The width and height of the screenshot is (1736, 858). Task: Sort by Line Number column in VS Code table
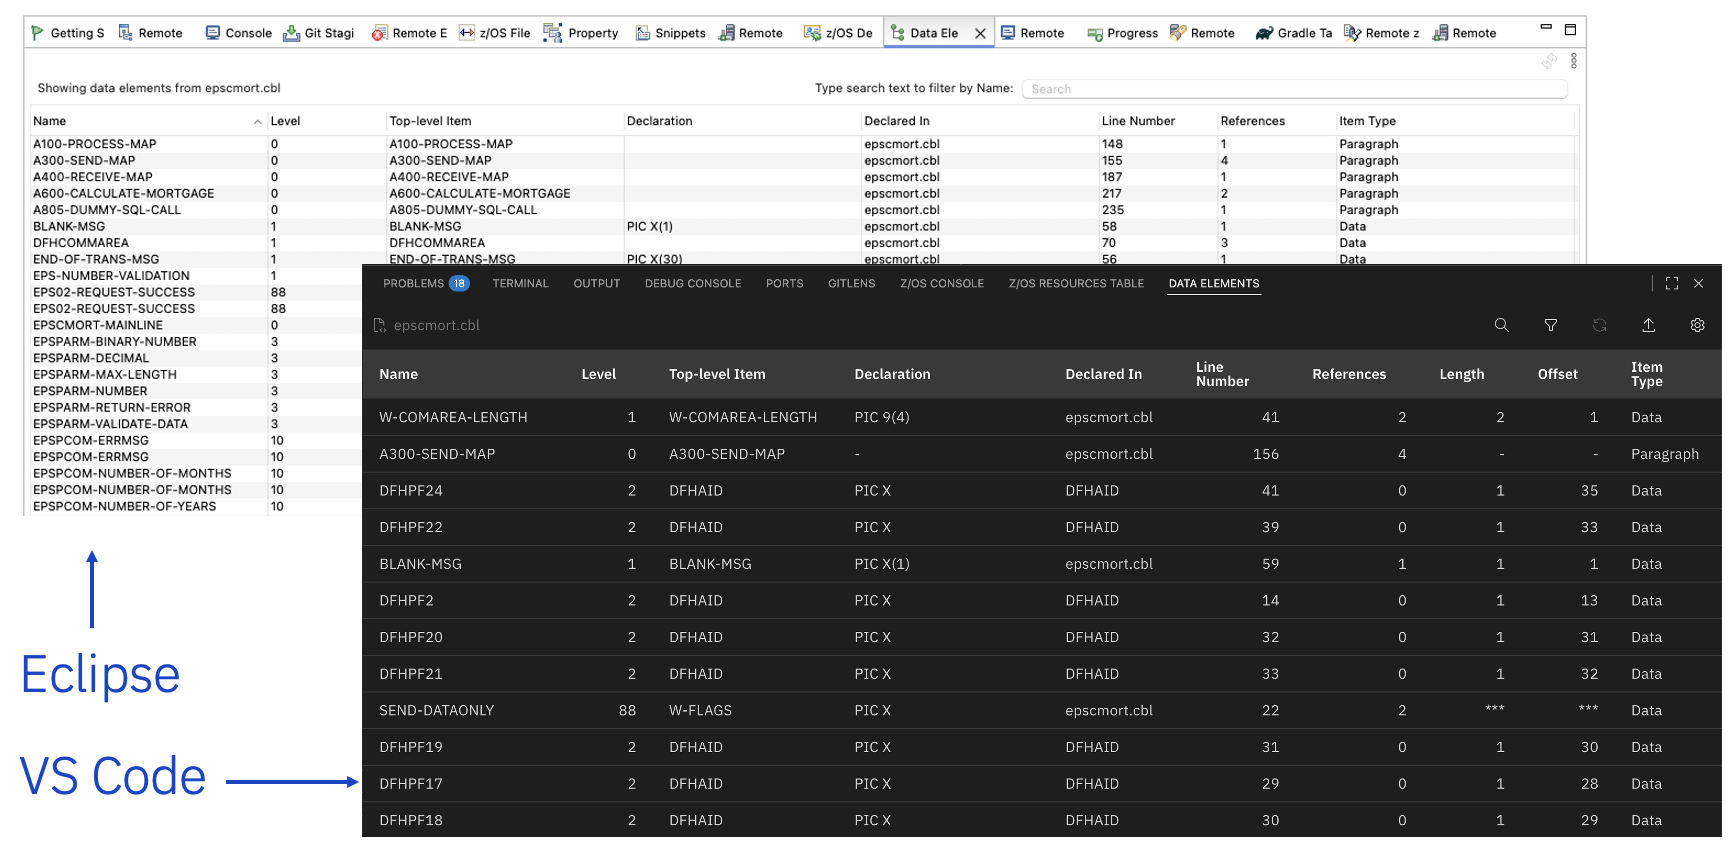pos(1221,374)
